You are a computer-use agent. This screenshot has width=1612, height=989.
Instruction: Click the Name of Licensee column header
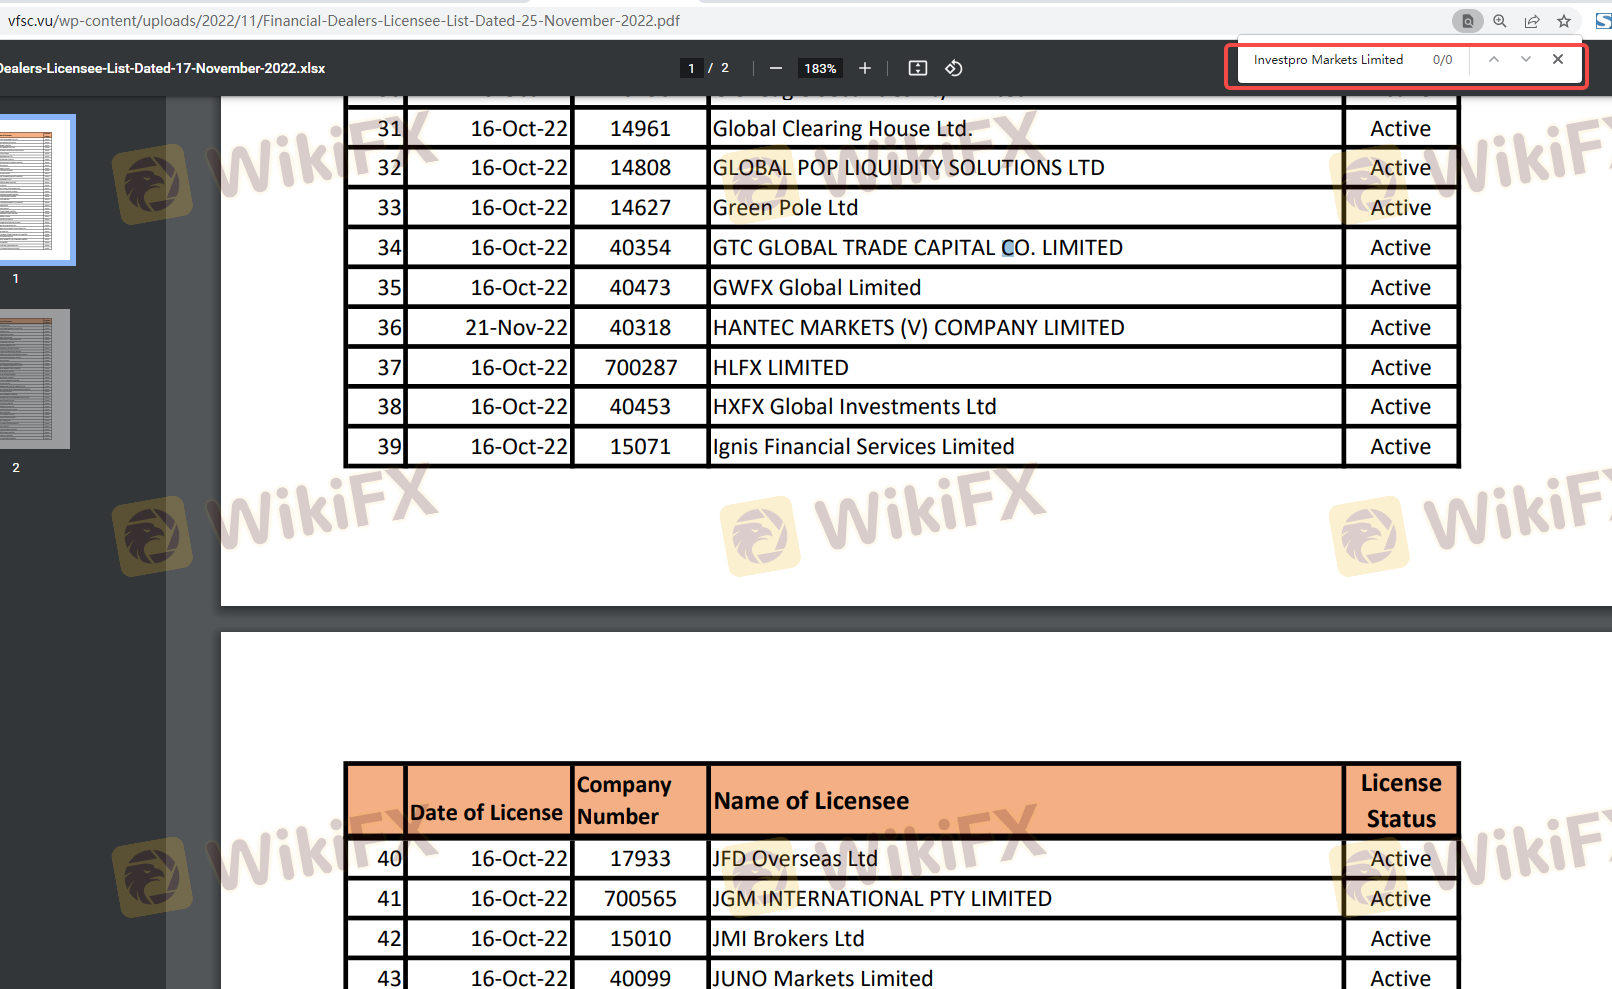pos(811,801)
